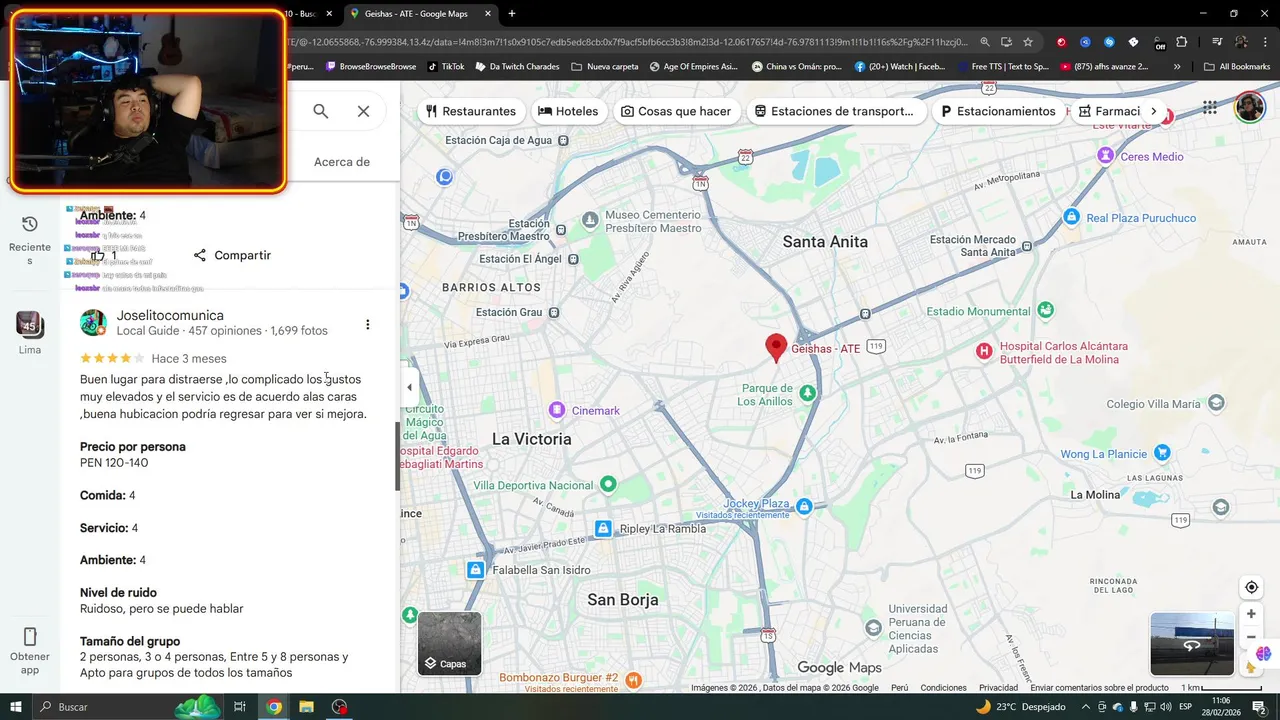The height and width of the screenshot is (720, 1280).
Task: Show Estaciones de transporte on map
Action: pos(834,111)
